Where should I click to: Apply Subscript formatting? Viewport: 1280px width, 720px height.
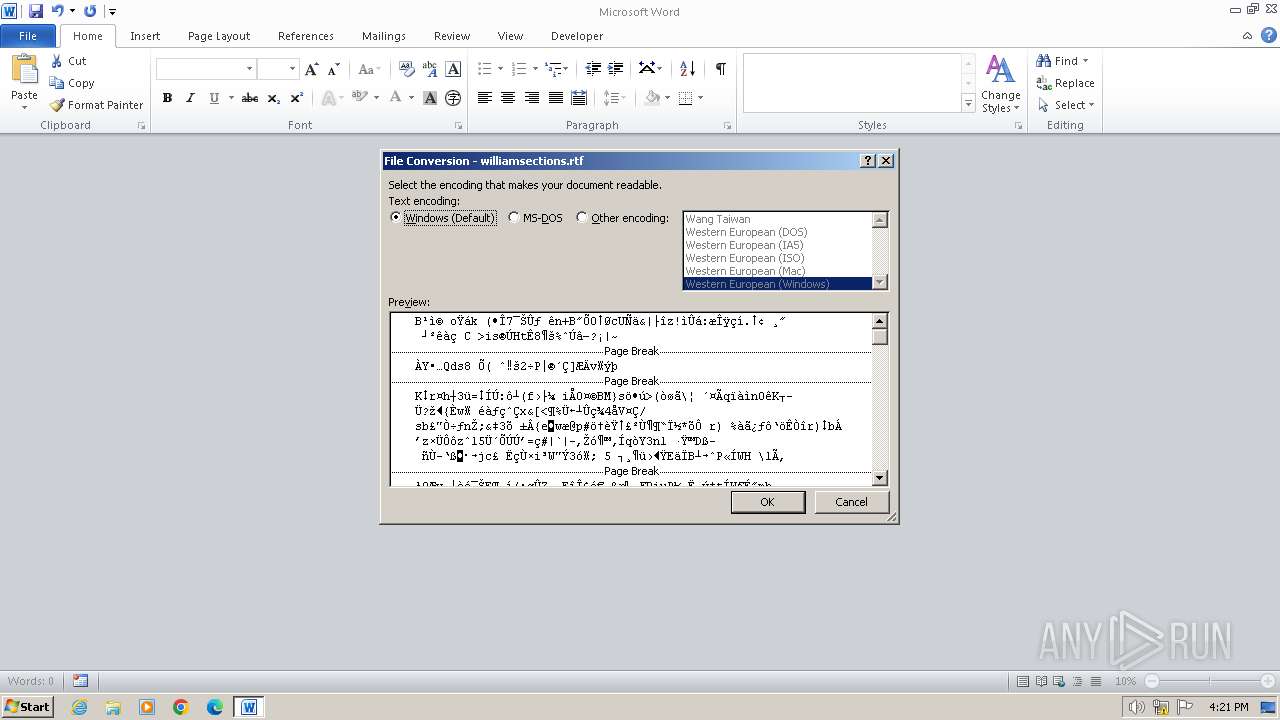(273, 98)
